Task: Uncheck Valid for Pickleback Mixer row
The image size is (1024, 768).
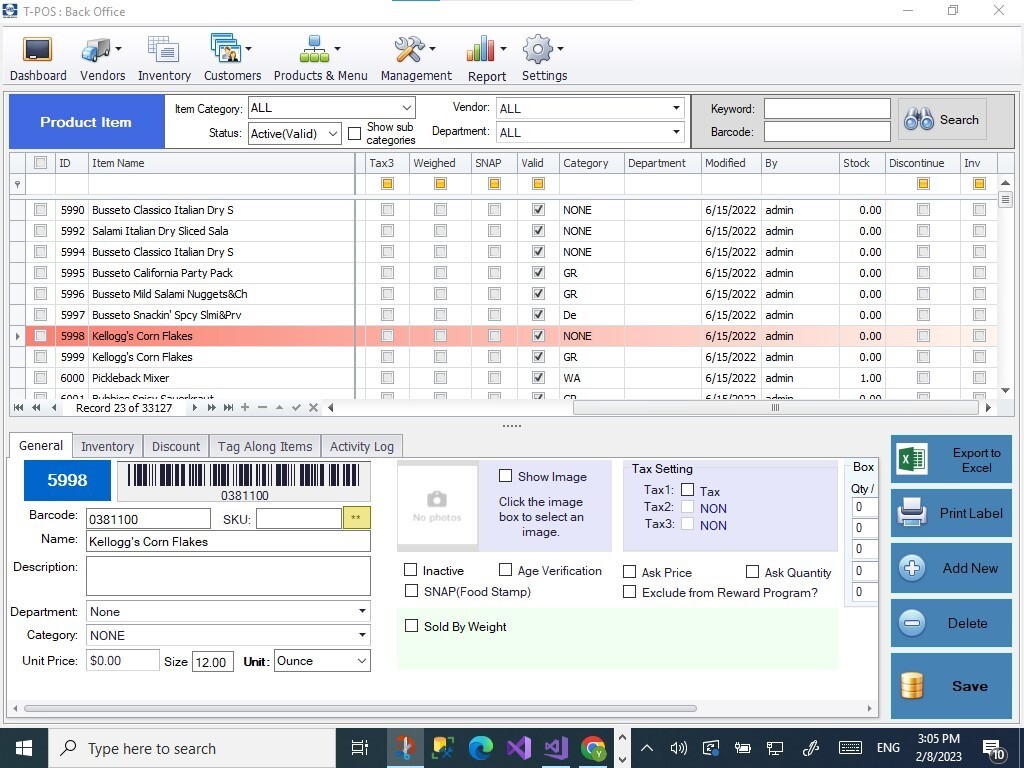Action: click(x=538, y=377)
